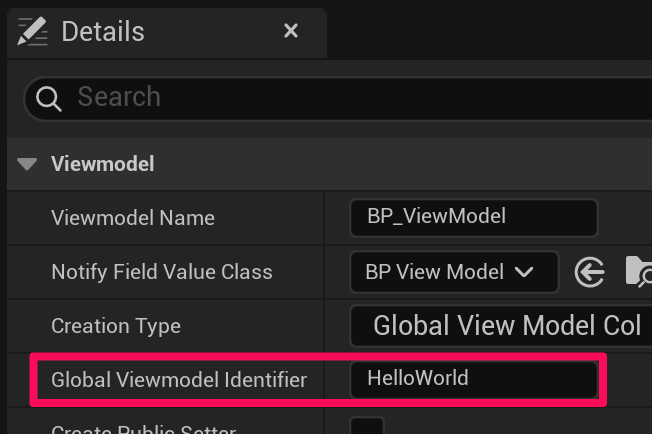Toggle the Create Public Setter checkbox

pyautogui.click(x=367, y=427)
